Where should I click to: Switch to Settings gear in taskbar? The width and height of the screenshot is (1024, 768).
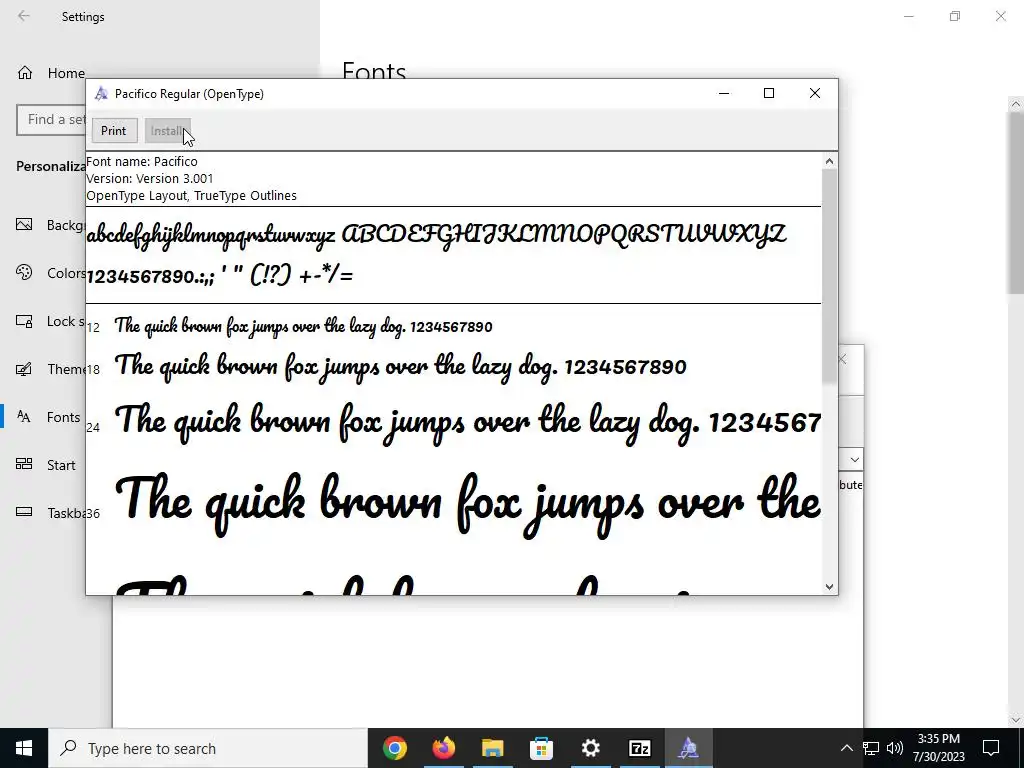[590, 748]
